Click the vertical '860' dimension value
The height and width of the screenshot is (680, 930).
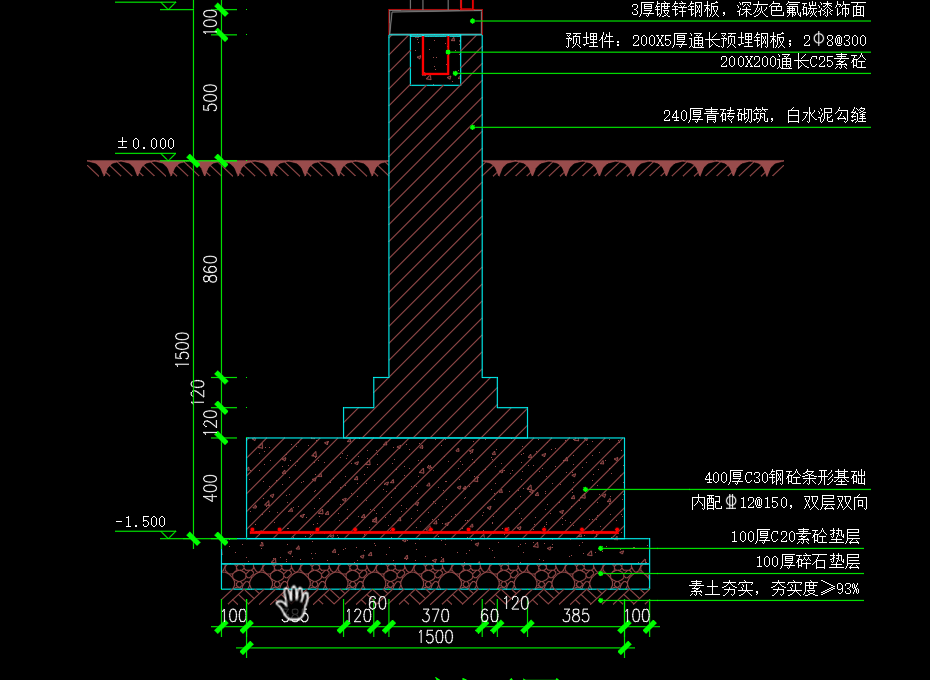(x=210, y=269)
